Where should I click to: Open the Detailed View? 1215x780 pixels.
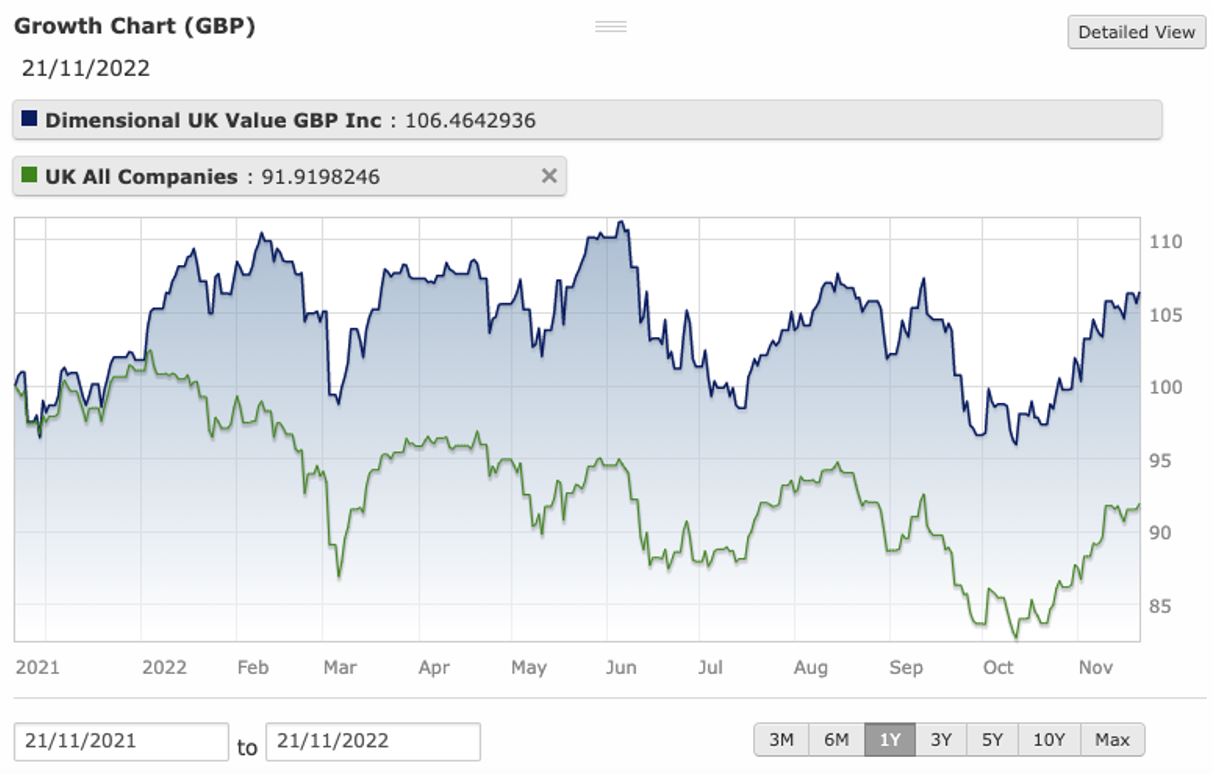point(1136,32)
